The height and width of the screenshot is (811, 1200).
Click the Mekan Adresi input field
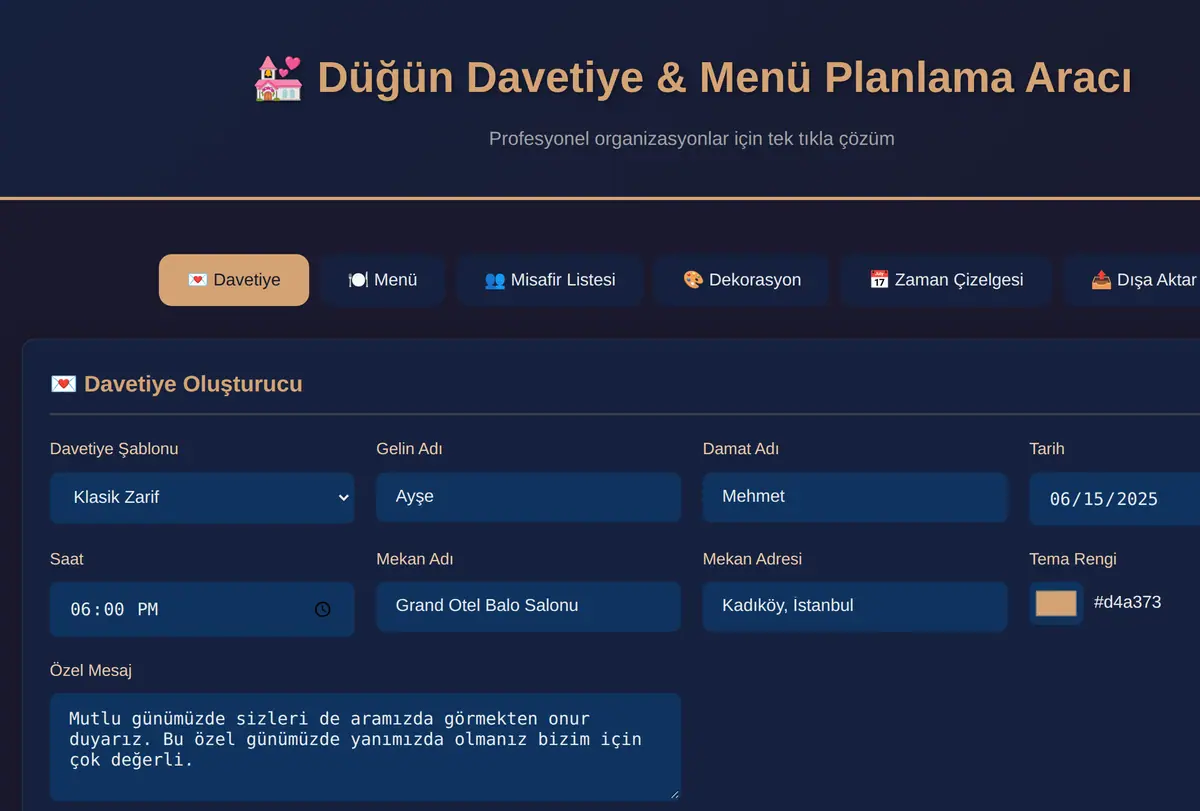(x=855, y=606)
